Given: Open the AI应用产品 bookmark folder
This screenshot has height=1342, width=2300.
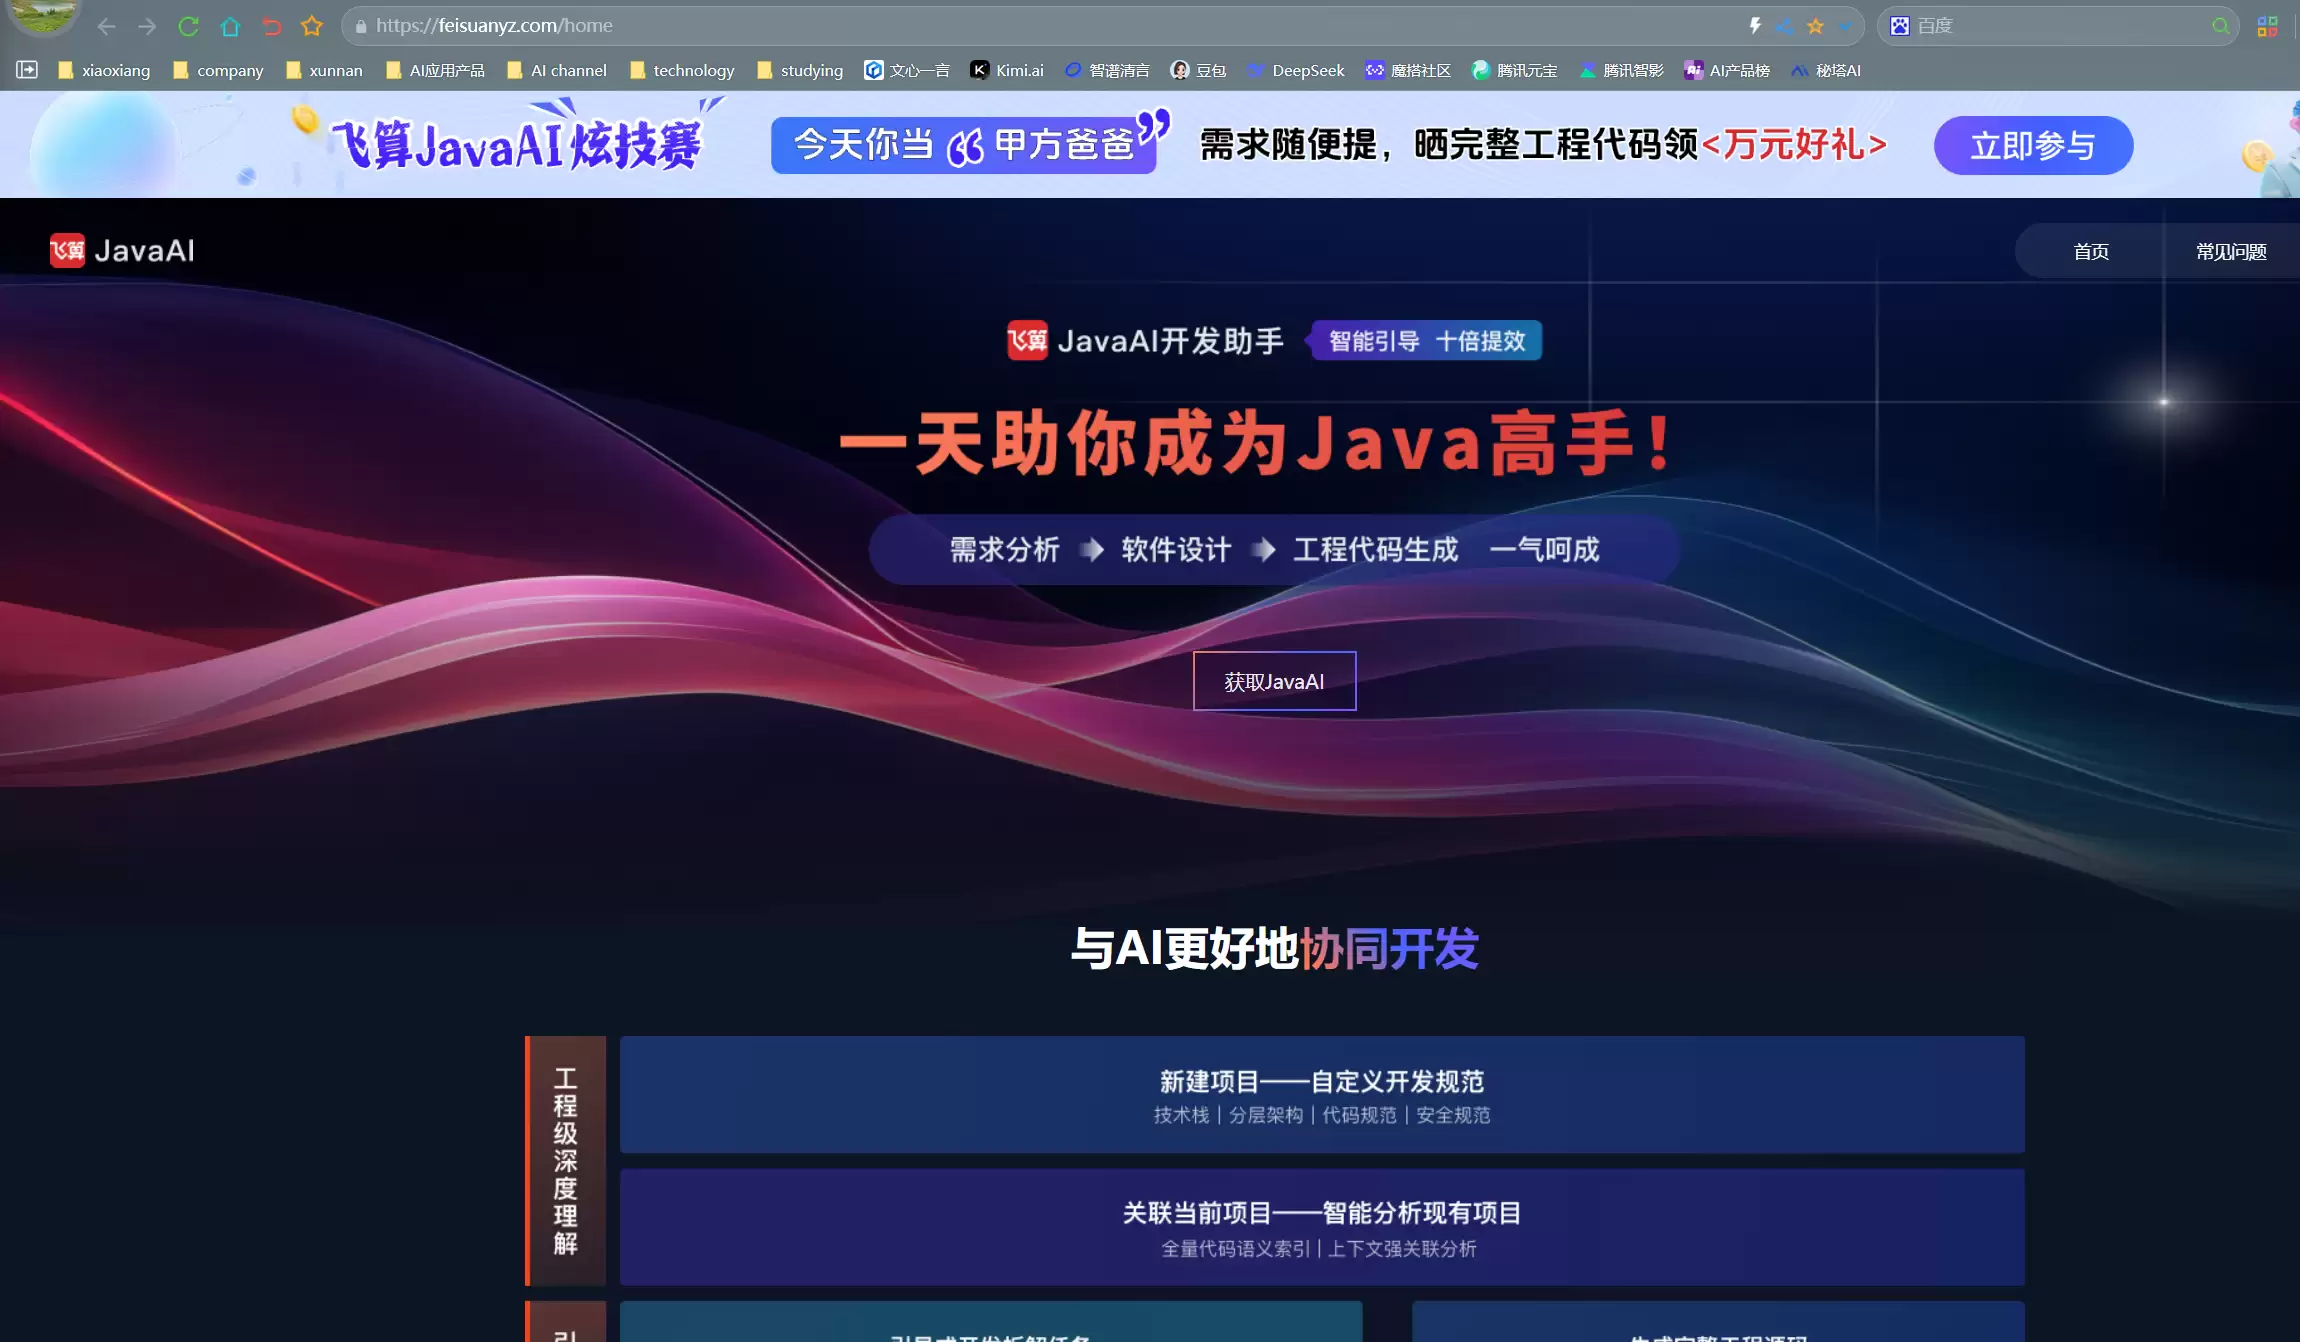Looking at the screenshot, I should (435, 70).
